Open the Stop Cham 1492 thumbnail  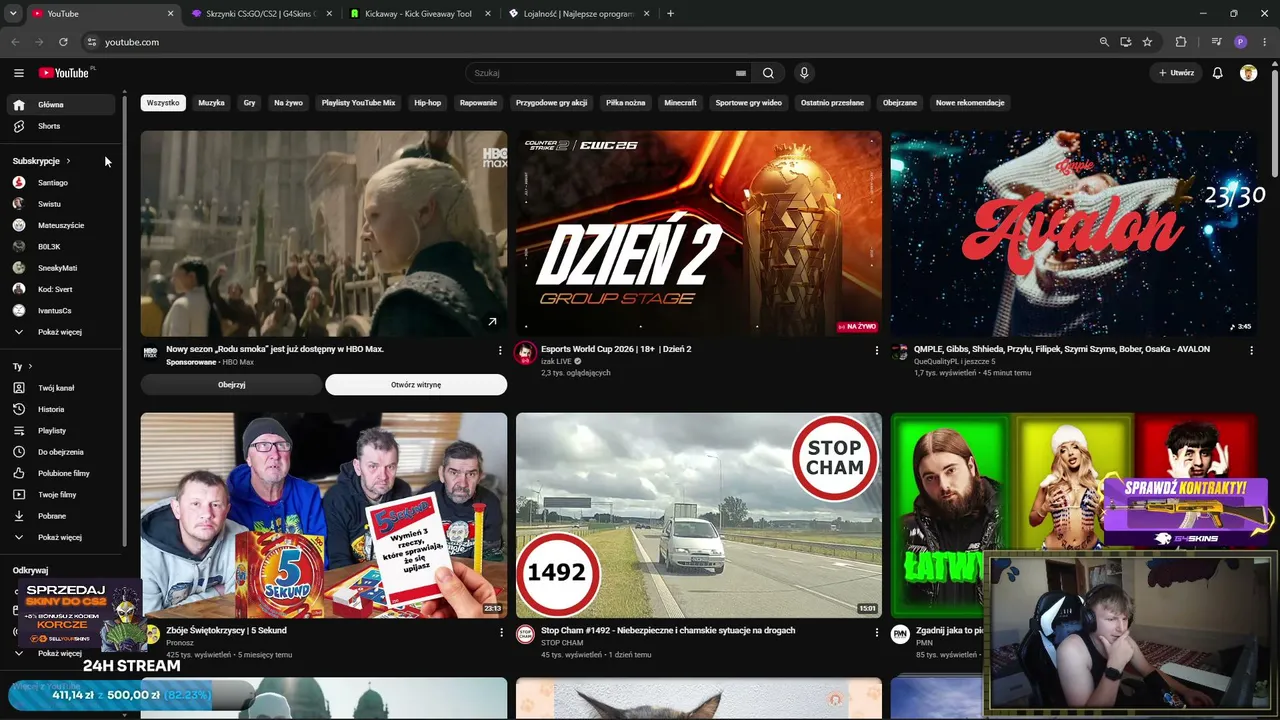(x=699, y=516)
